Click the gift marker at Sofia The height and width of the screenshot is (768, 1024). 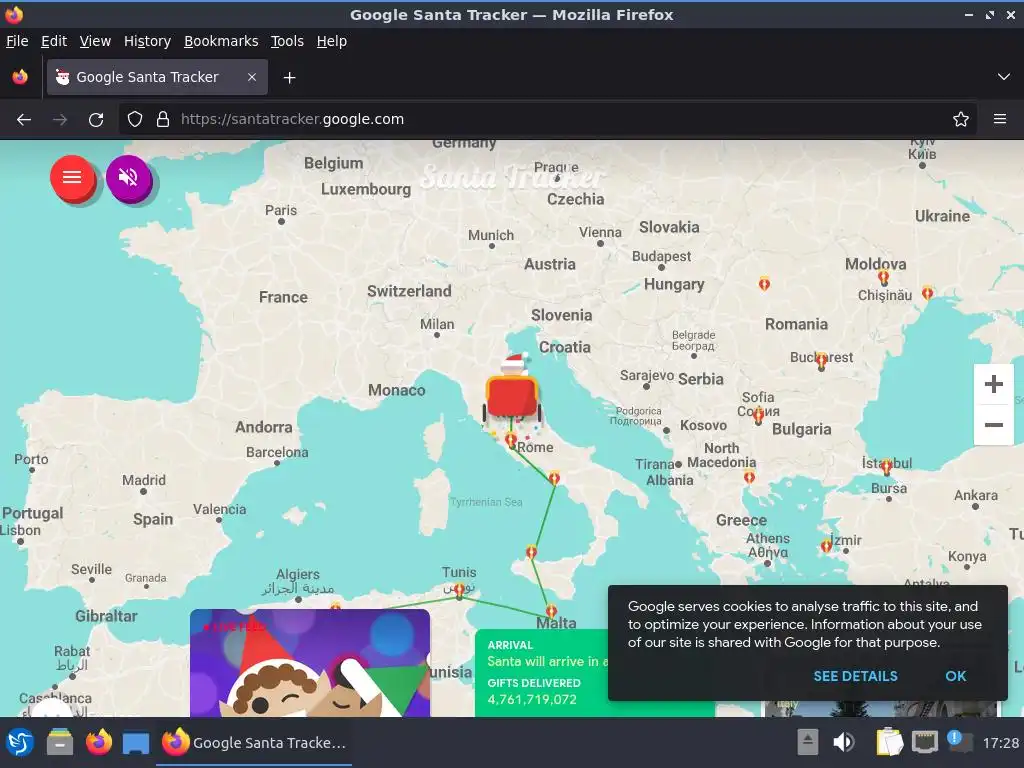758,415
